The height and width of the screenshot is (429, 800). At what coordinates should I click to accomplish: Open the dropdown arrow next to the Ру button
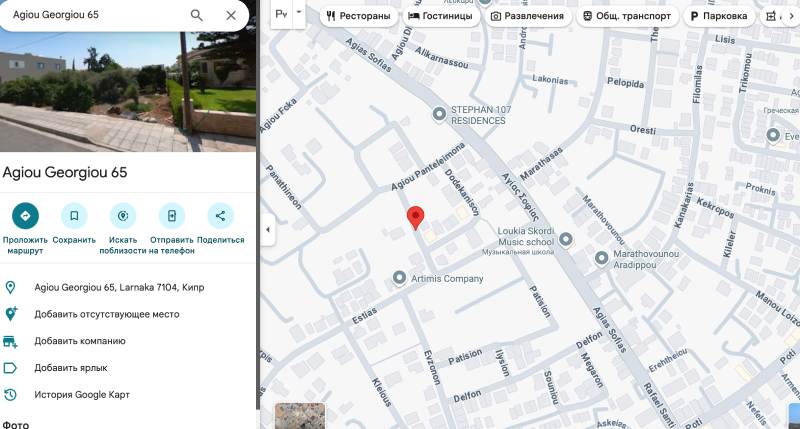click(299, 12)
